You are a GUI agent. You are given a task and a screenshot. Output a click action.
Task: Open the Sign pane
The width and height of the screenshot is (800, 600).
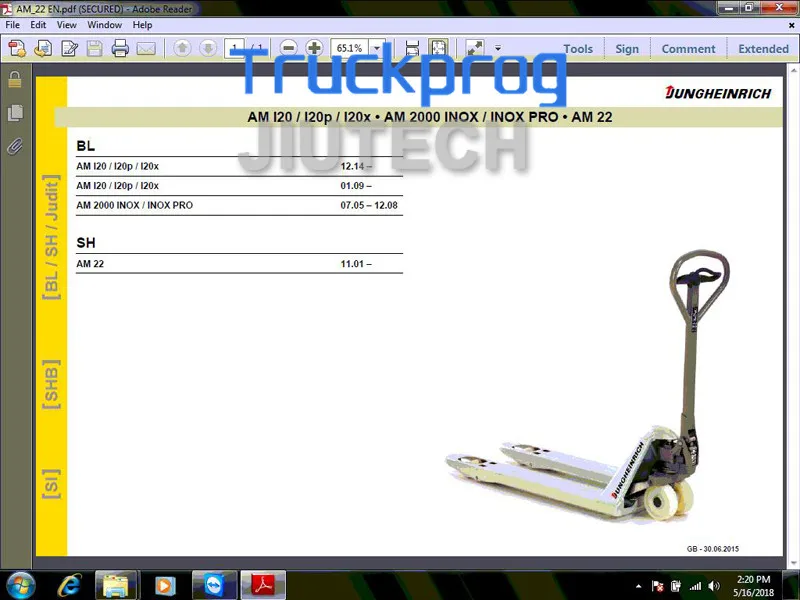coord(627,49)
